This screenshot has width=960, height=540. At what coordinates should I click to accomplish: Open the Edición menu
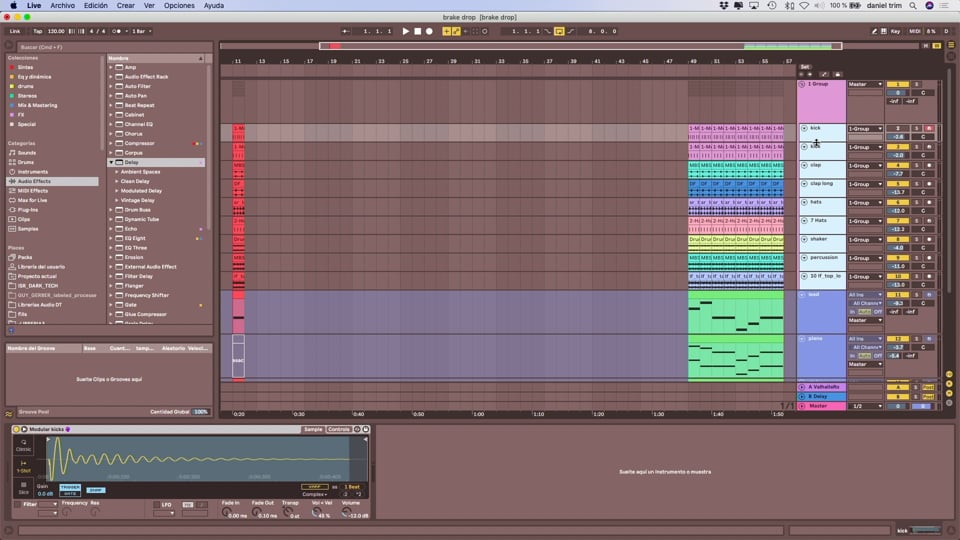96,6
